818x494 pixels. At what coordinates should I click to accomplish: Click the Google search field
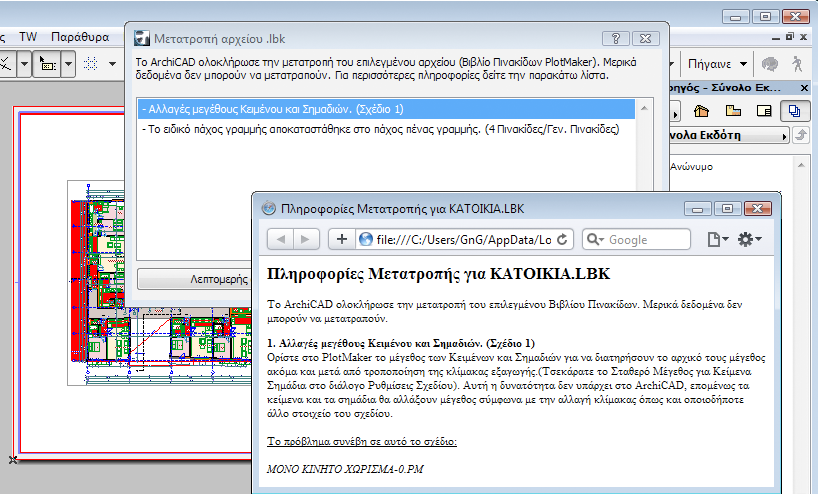pyautogui.click(x=636, y=239)
